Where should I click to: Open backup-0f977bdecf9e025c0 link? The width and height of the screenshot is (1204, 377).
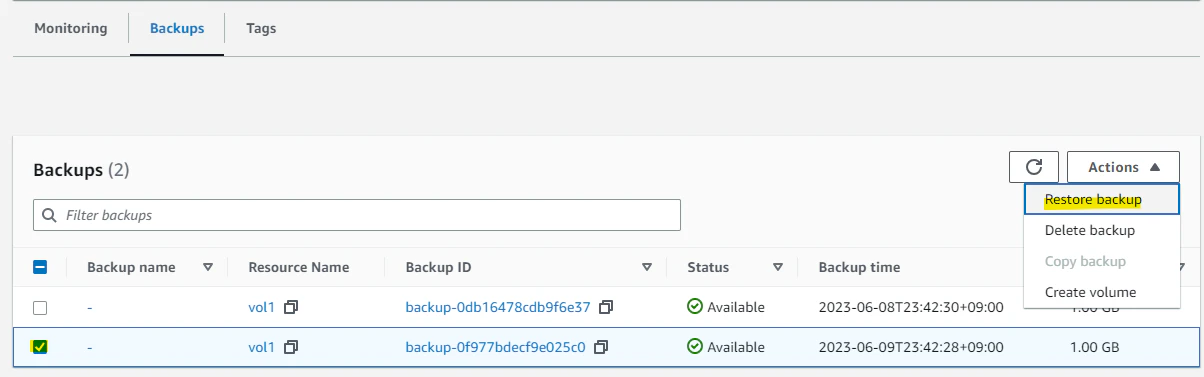[495, 347]
